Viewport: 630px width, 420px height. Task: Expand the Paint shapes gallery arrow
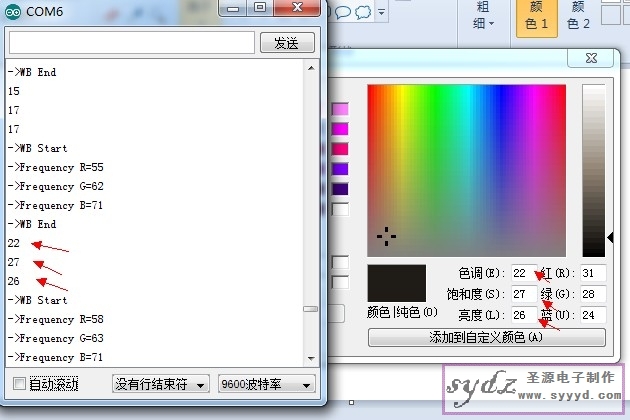click(381, 12)
